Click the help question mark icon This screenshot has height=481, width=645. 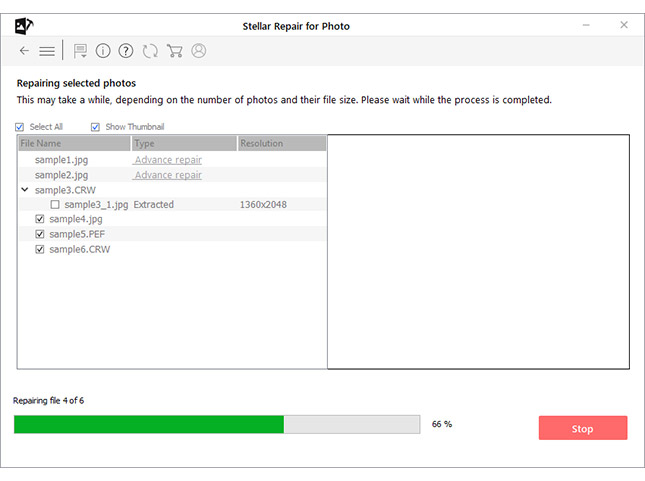tap(126, 51)
